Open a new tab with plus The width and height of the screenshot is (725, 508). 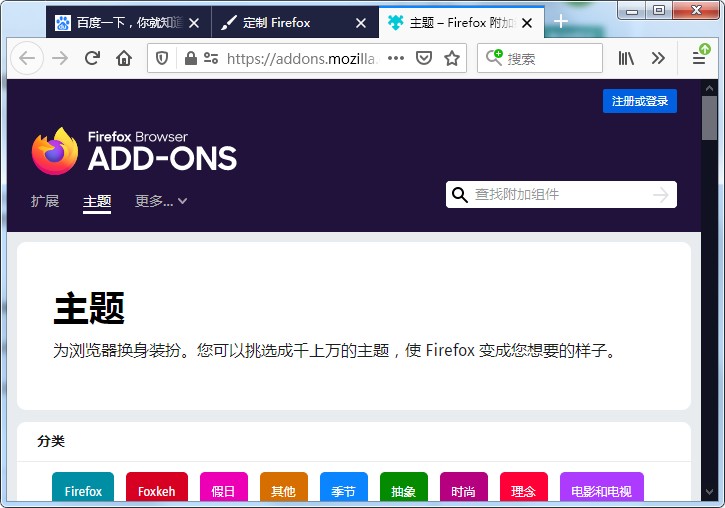(561, 21)
